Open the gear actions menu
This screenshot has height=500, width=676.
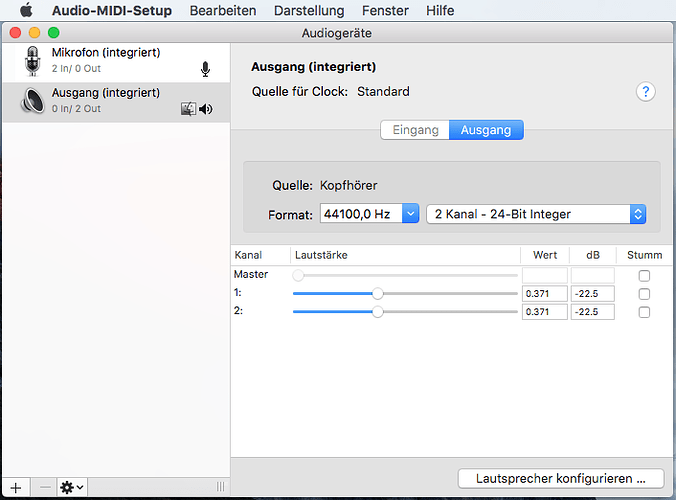[72, 487]
